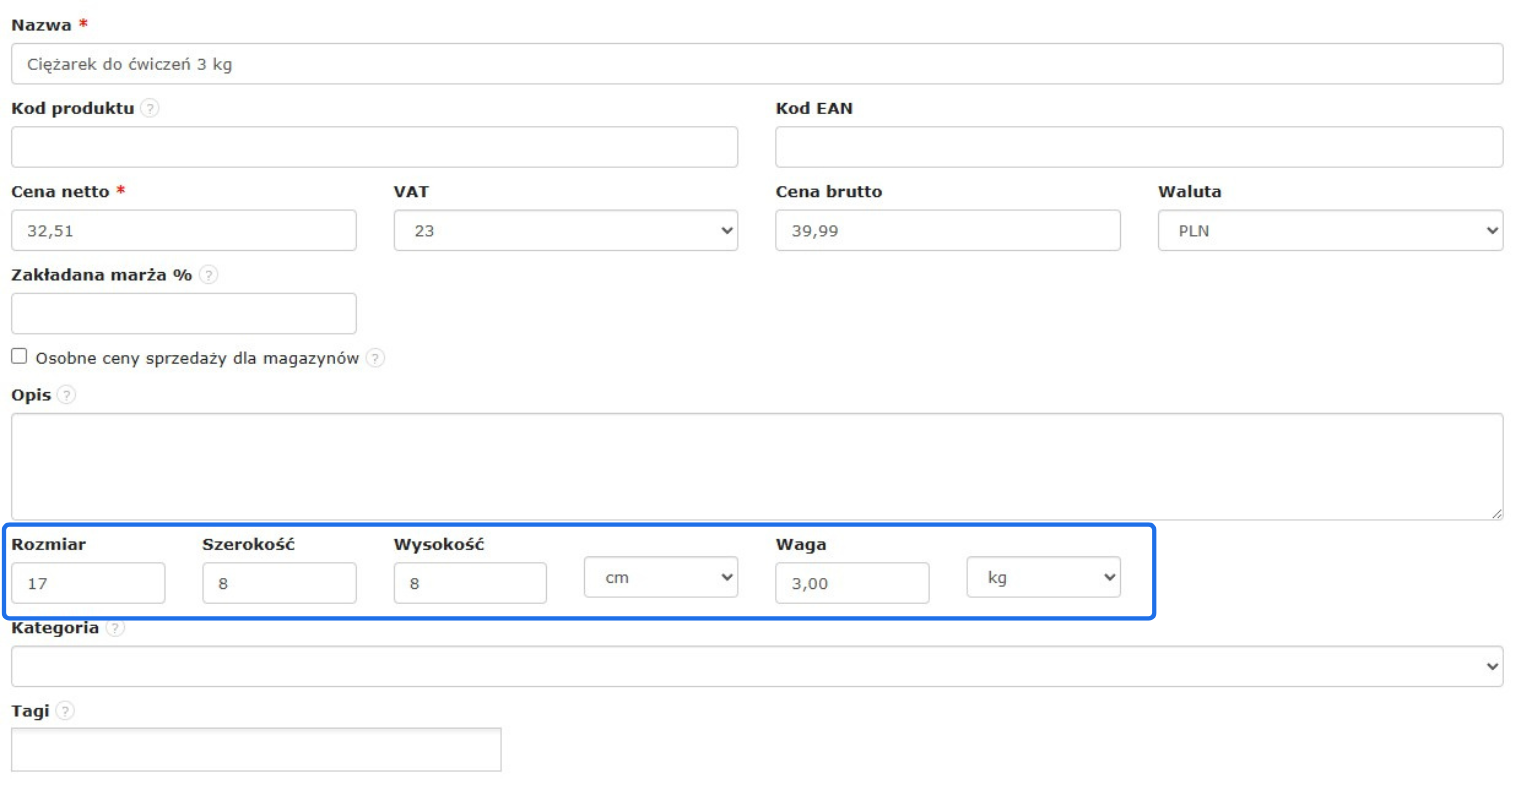Click help icon next to Tagi label

click(x=66, y=711)
